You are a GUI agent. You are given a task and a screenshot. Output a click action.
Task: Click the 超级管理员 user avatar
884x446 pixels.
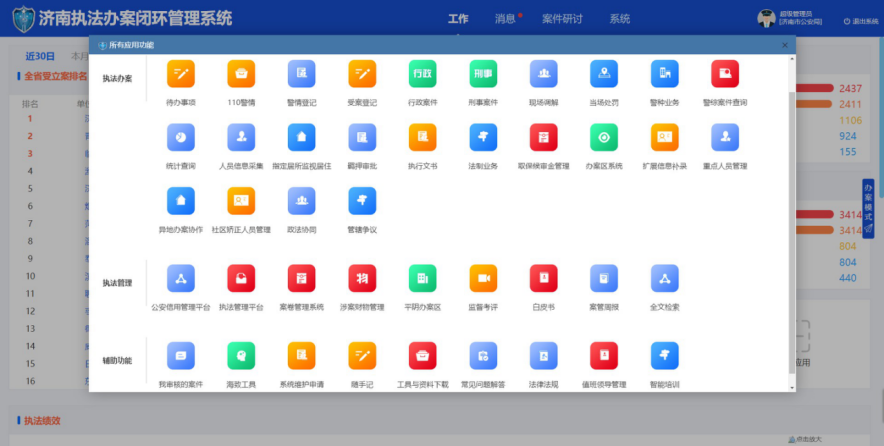point(766,18)
